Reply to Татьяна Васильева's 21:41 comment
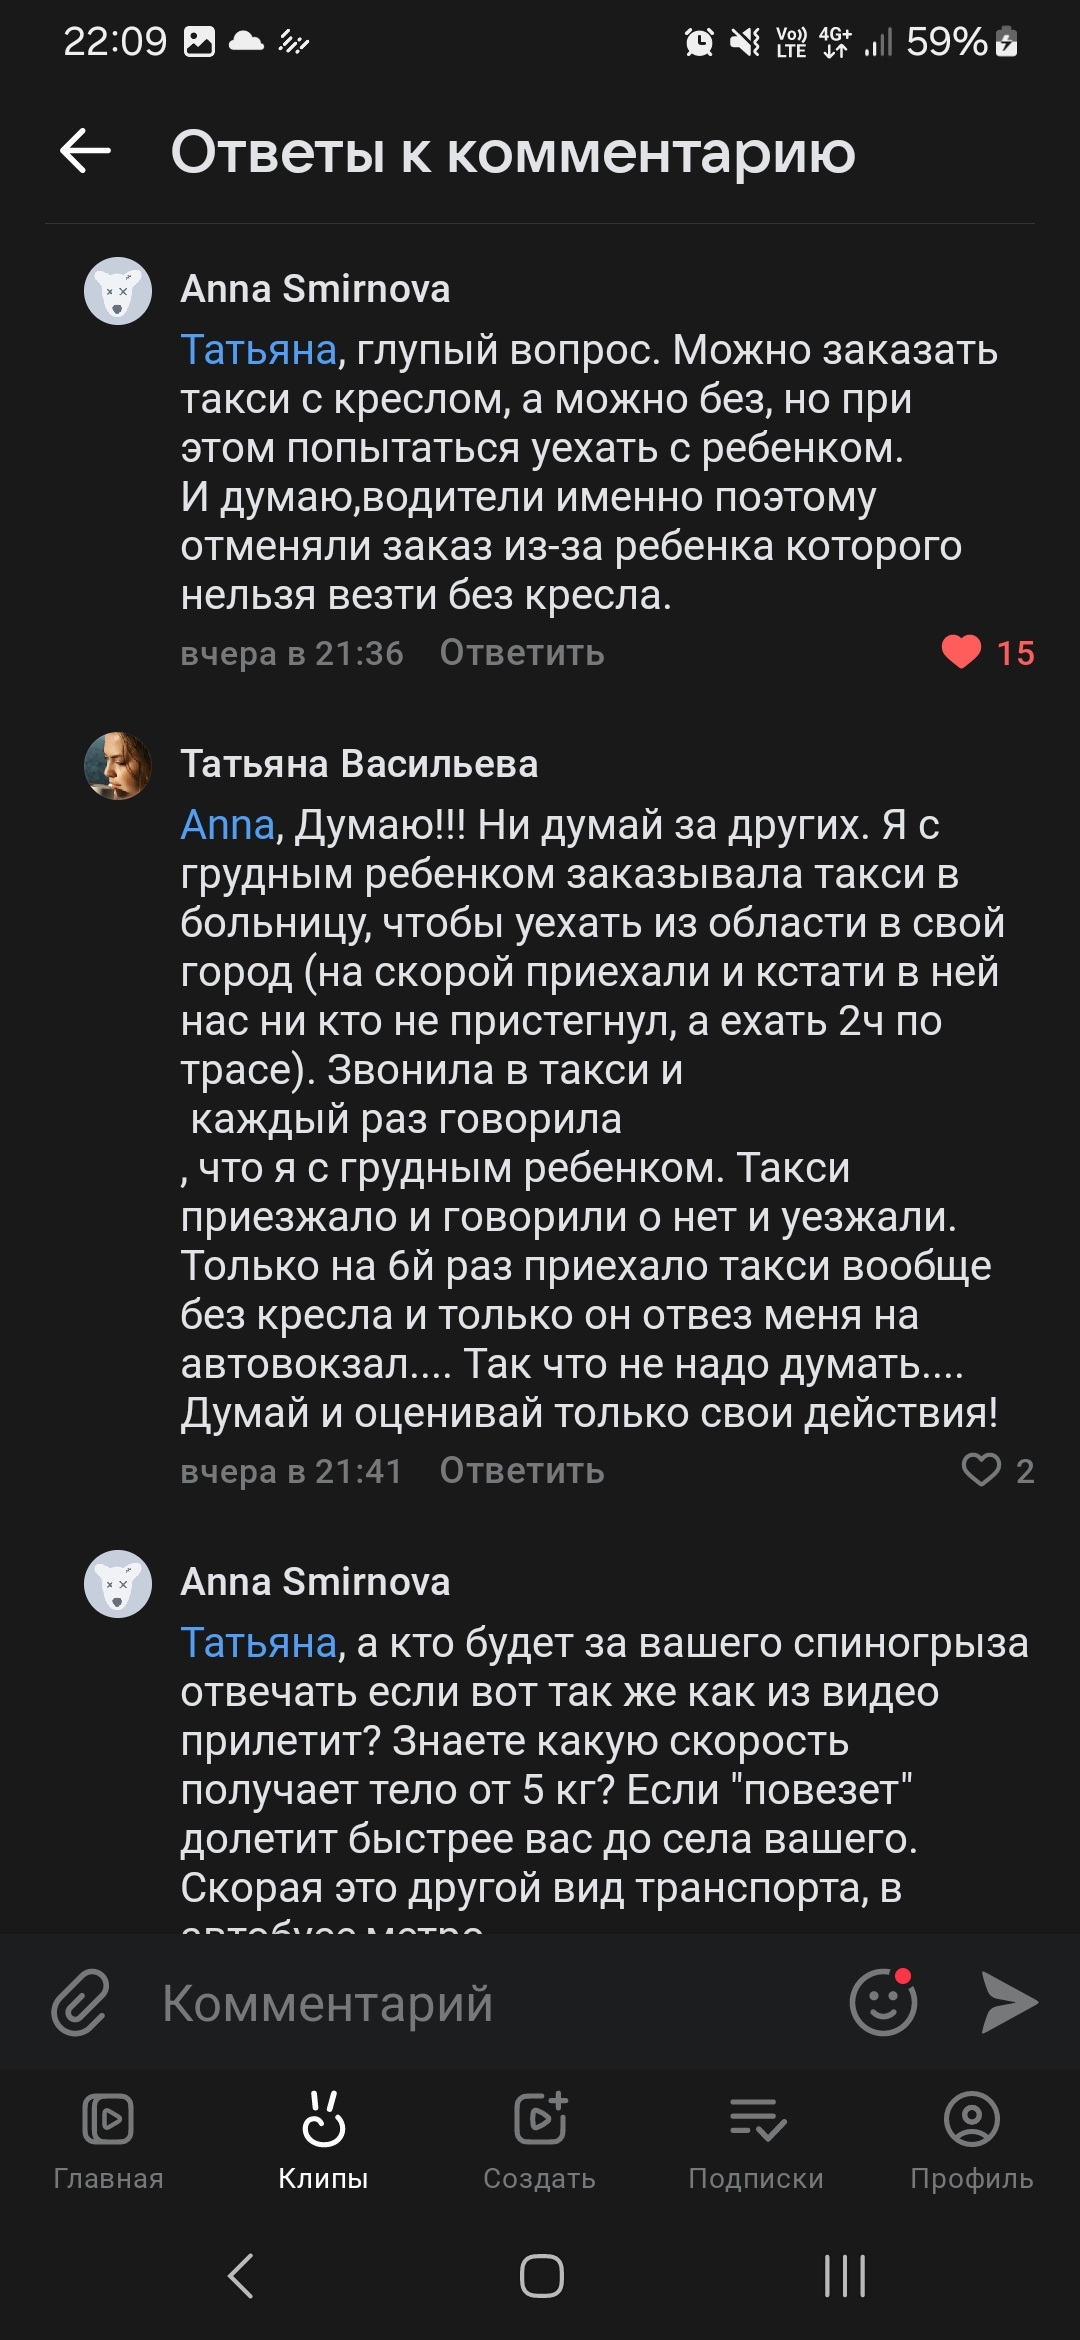1080x2340 pixels. [x=522, y=1471]
